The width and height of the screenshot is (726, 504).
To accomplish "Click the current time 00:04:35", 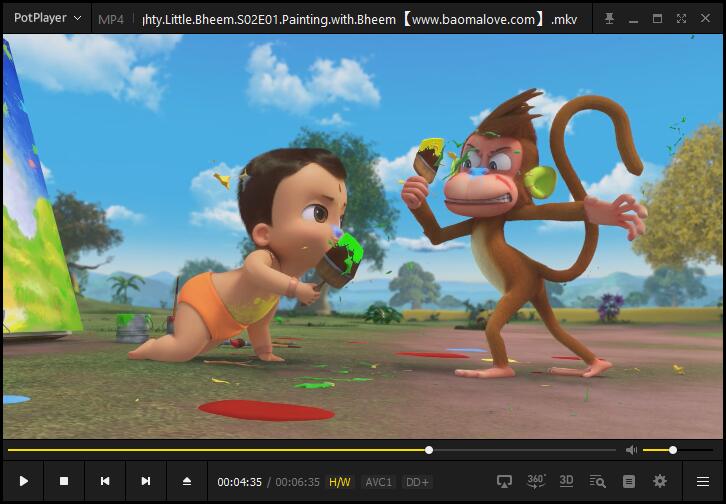I will pyautogui.click(x=239, y=482).
